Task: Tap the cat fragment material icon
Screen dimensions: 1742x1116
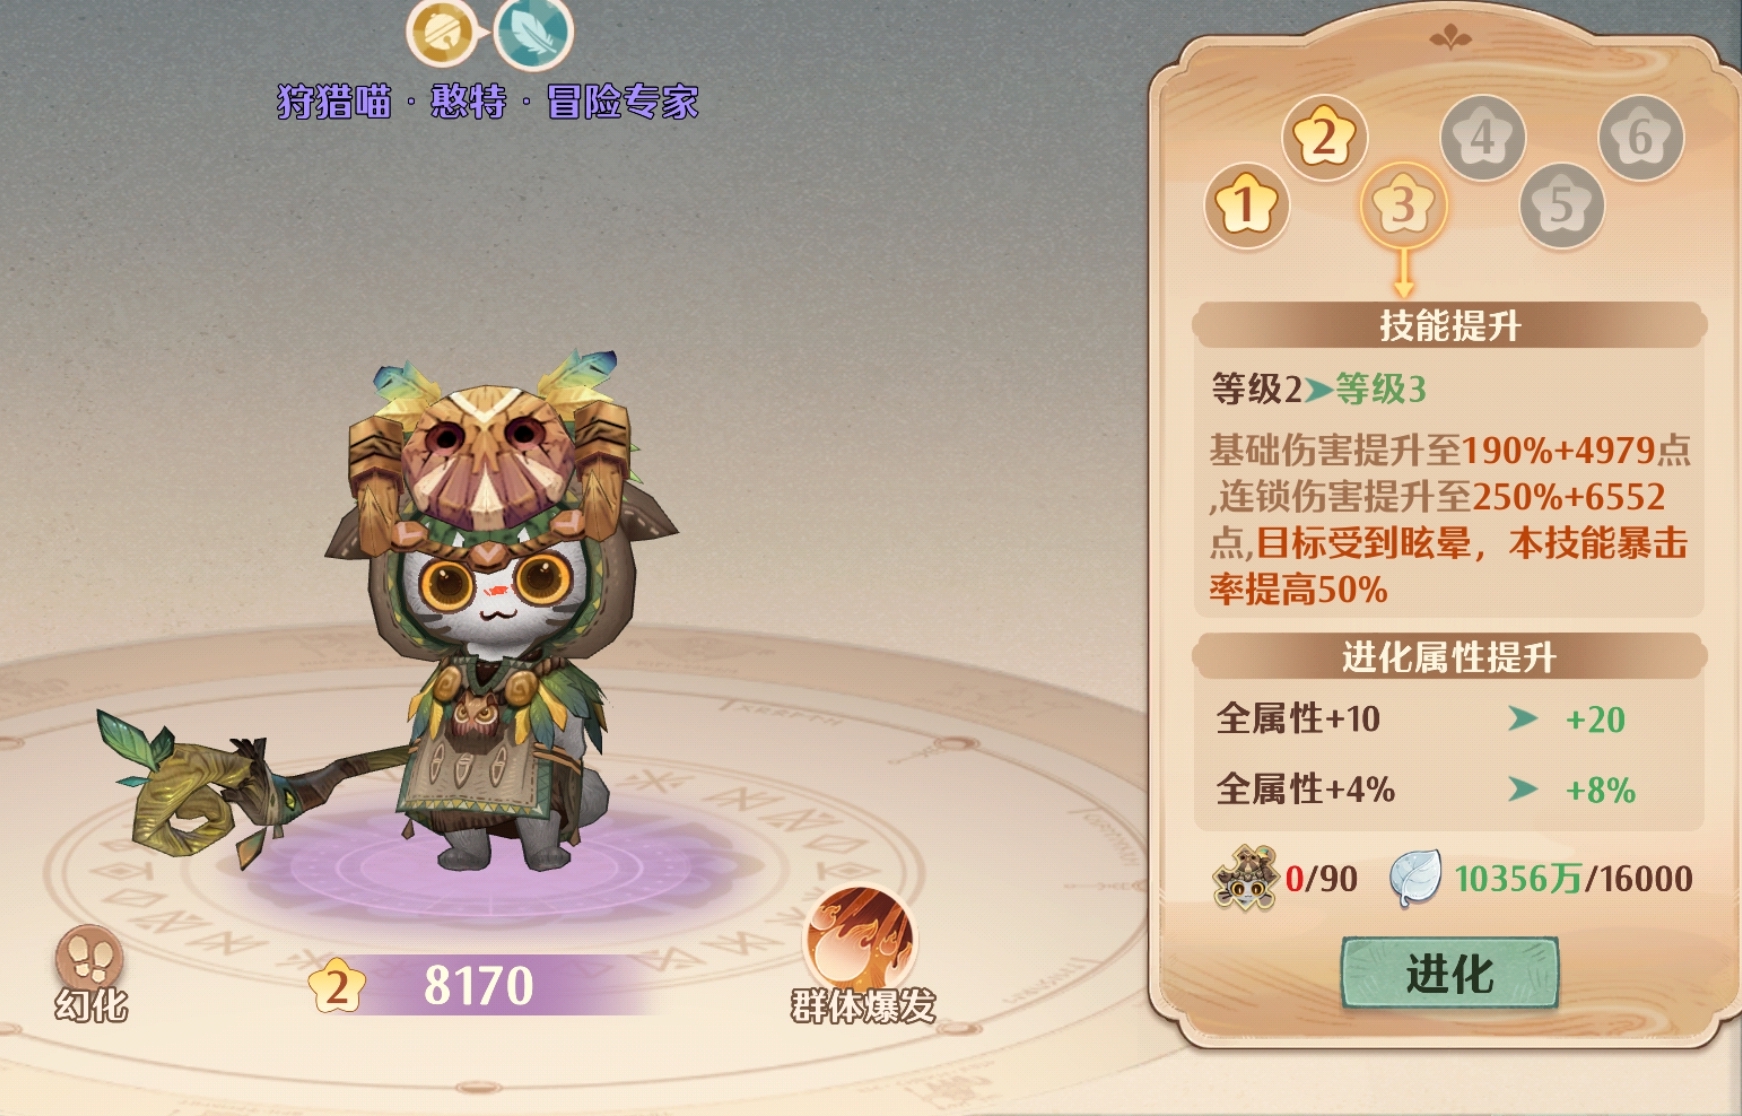Action: (x=1245, y=878)
